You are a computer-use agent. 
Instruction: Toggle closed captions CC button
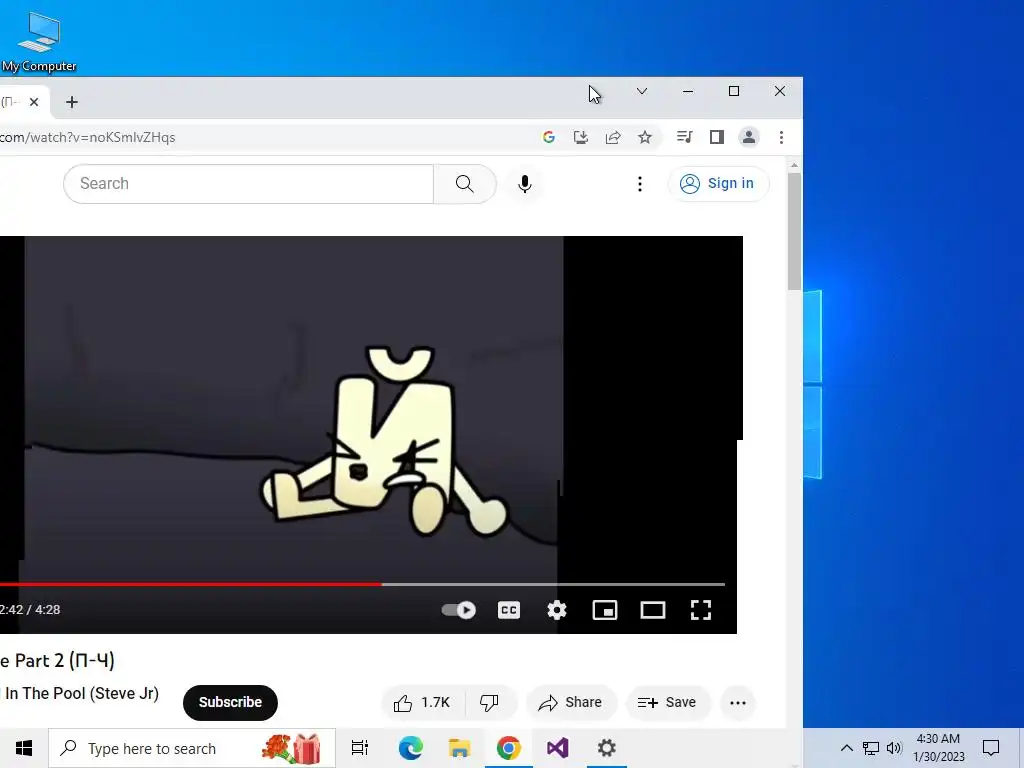[509, 610]
